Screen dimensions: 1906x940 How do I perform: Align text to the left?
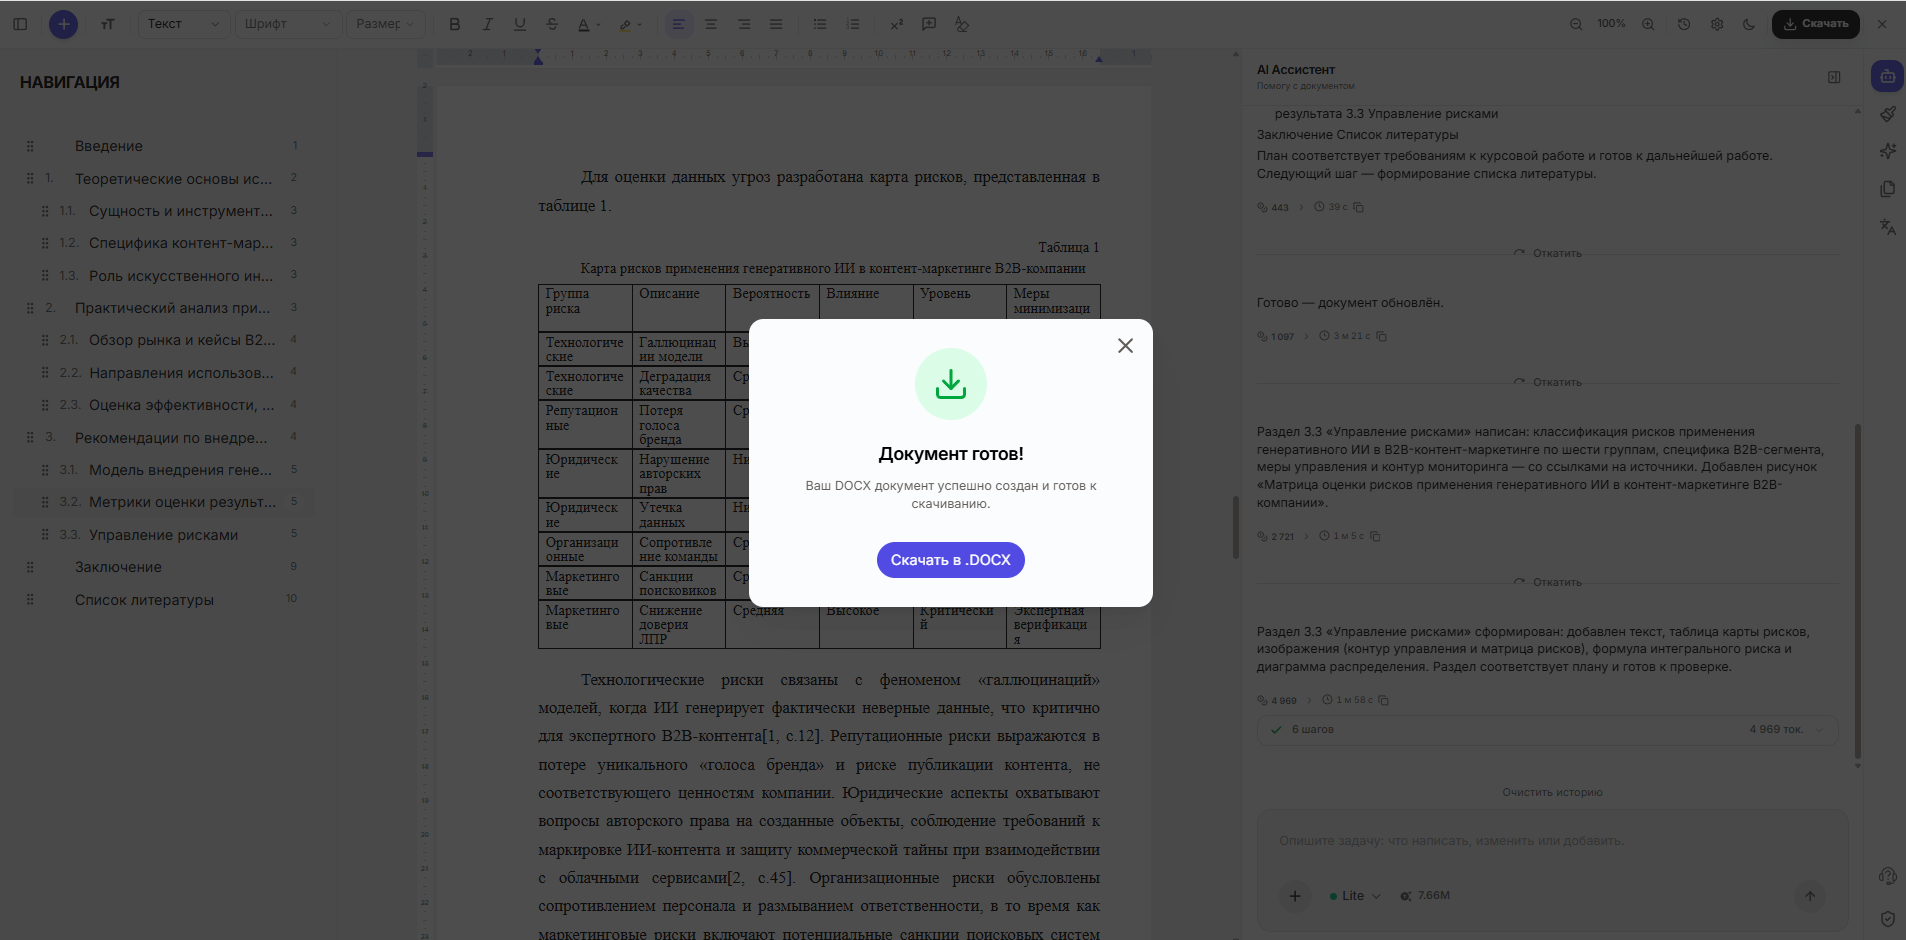(679, 24)
